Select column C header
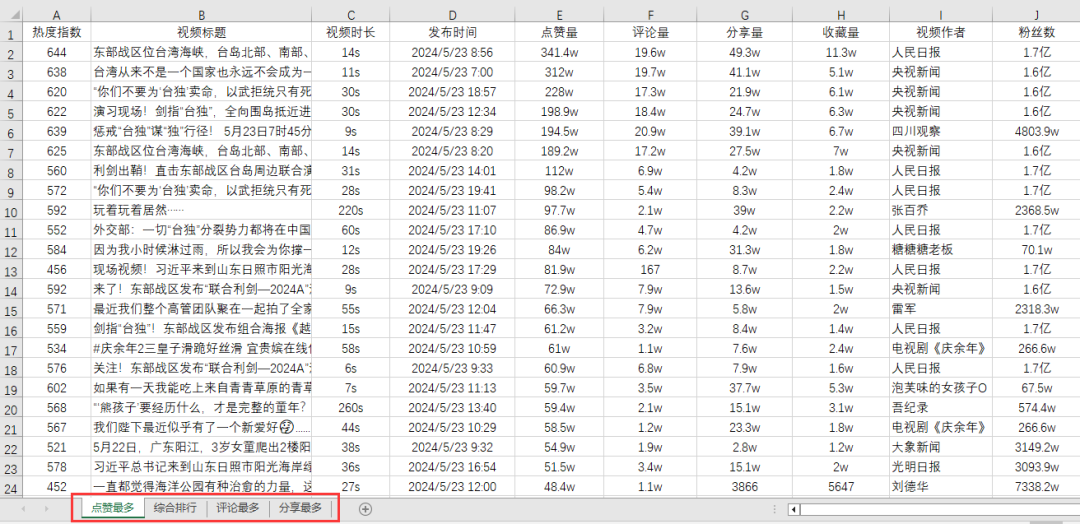 point(351,14)
